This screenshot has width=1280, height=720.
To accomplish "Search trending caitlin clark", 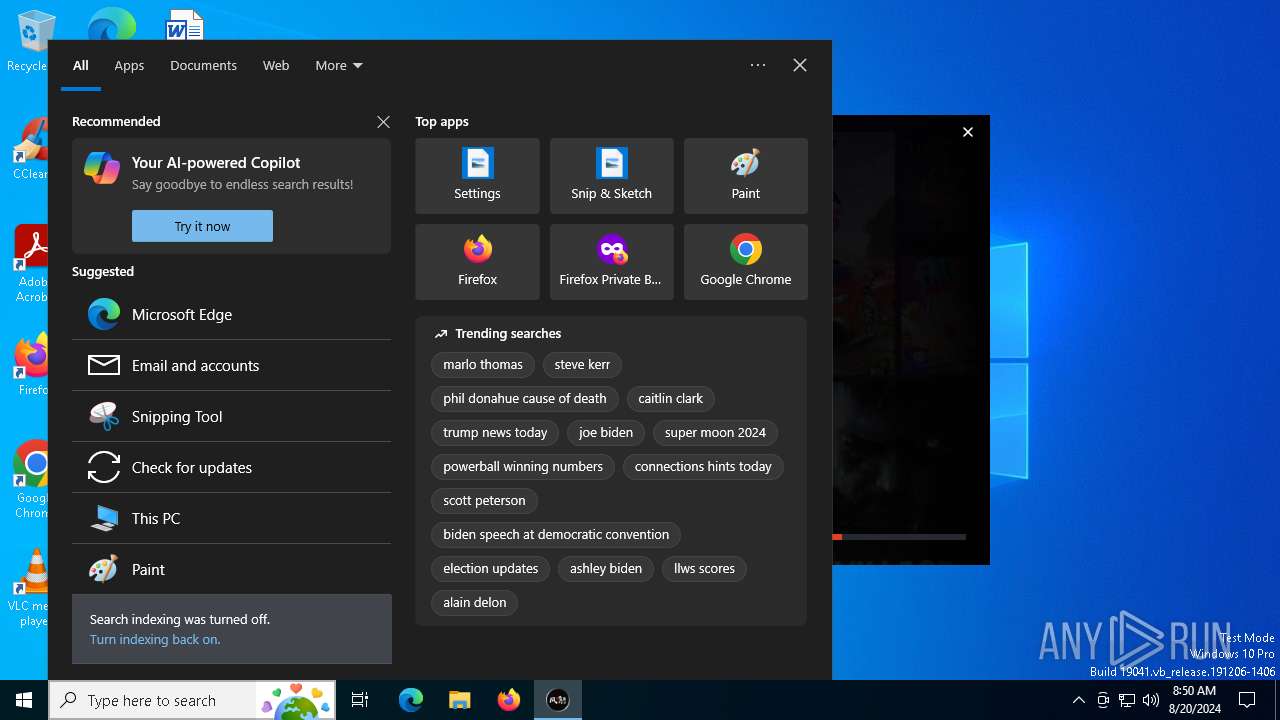I will click(x=670, y=399).
